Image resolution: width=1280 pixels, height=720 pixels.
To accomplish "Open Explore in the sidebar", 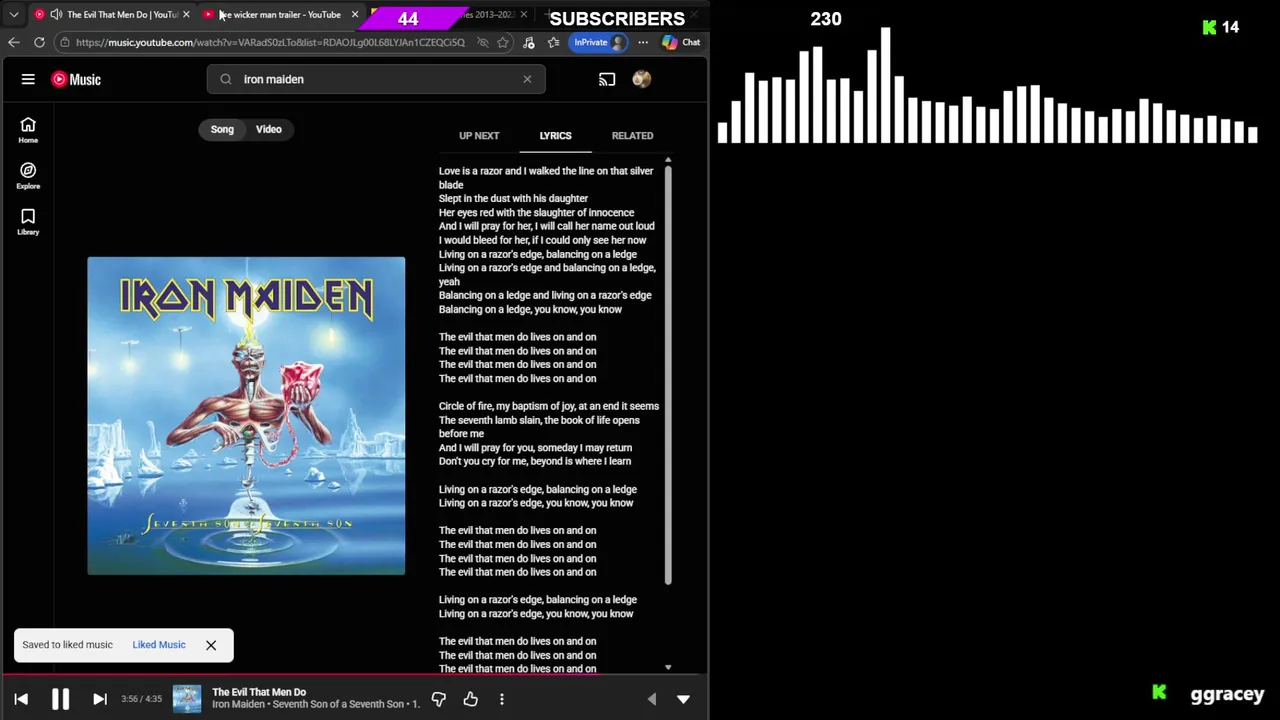I will point(28,176).
